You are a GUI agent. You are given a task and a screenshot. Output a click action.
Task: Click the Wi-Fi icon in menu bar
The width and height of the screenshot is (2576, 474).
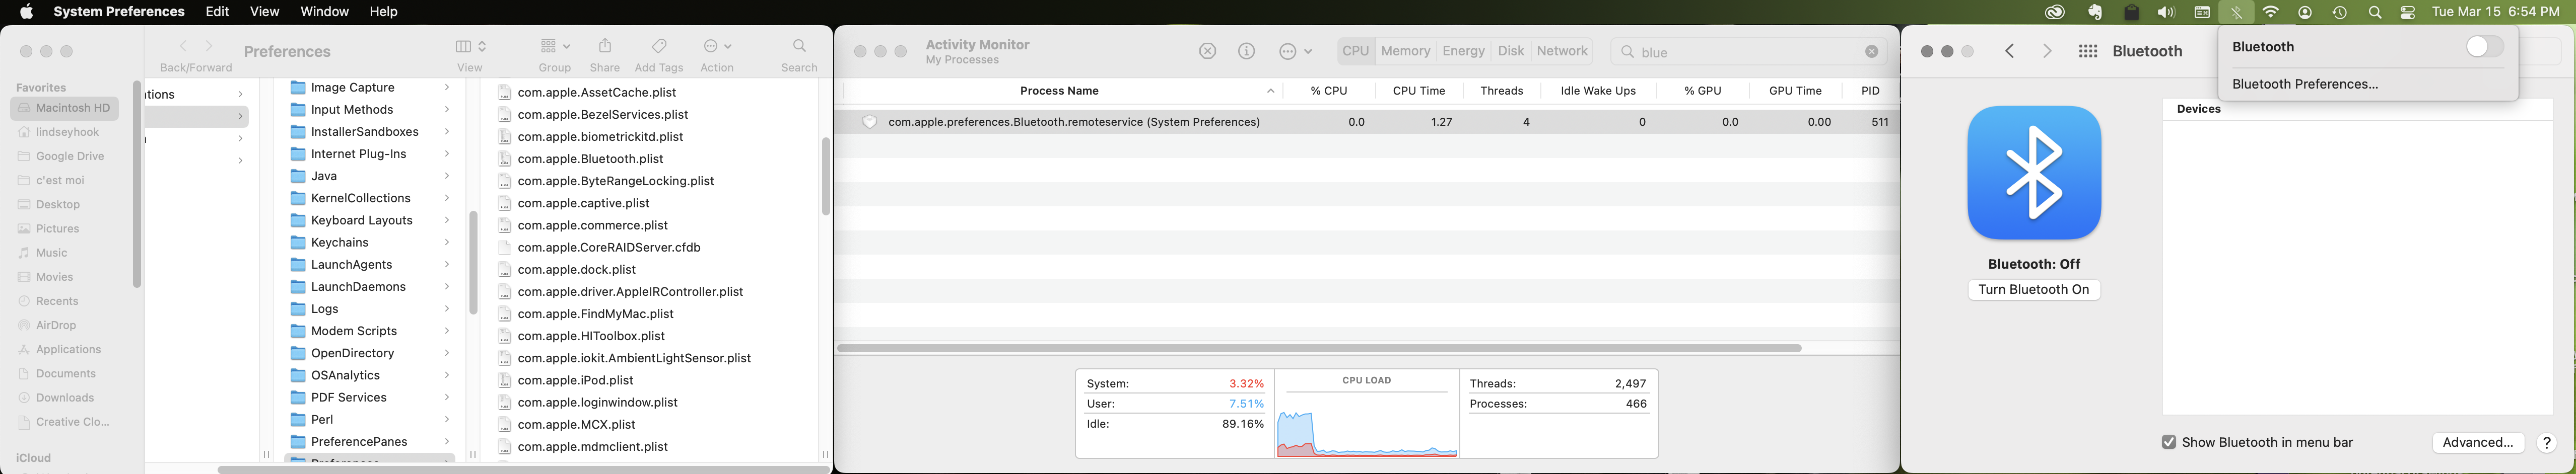[x=2271, y=12]
